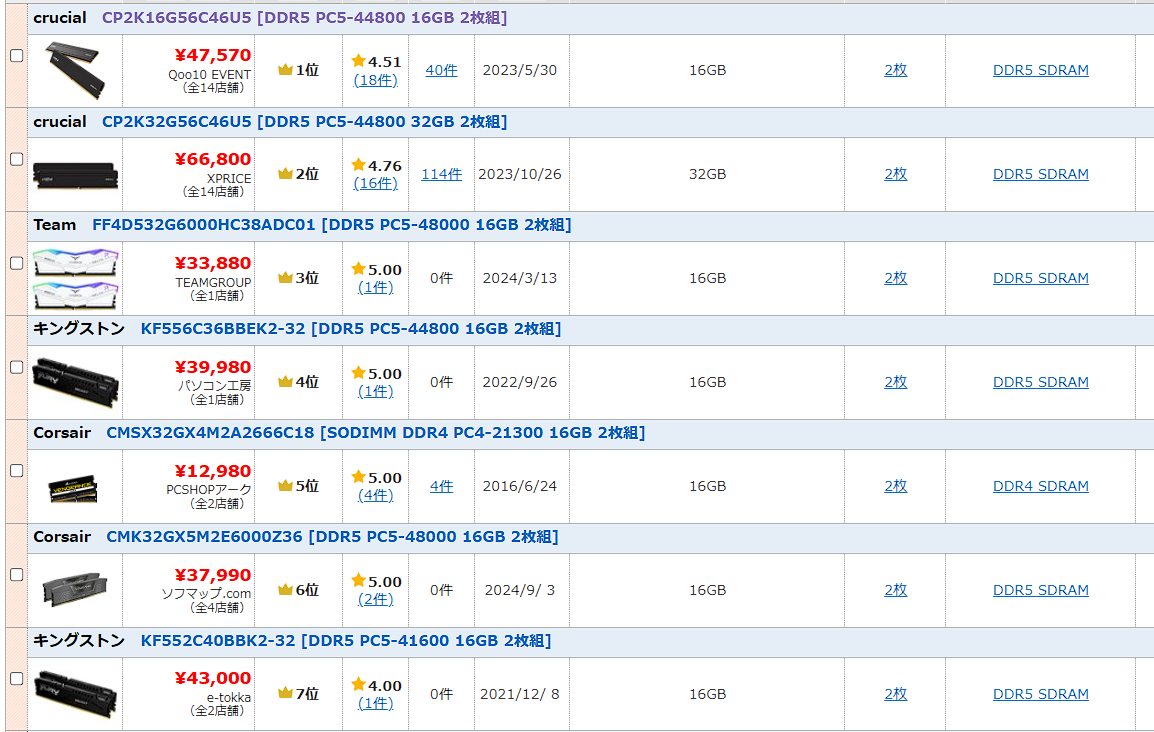The width and height of the screenshot is (1154, 732).
Task: Click Corsair CMK32GX5M2E6000Z36 memory image
Action: click(76, 590)
